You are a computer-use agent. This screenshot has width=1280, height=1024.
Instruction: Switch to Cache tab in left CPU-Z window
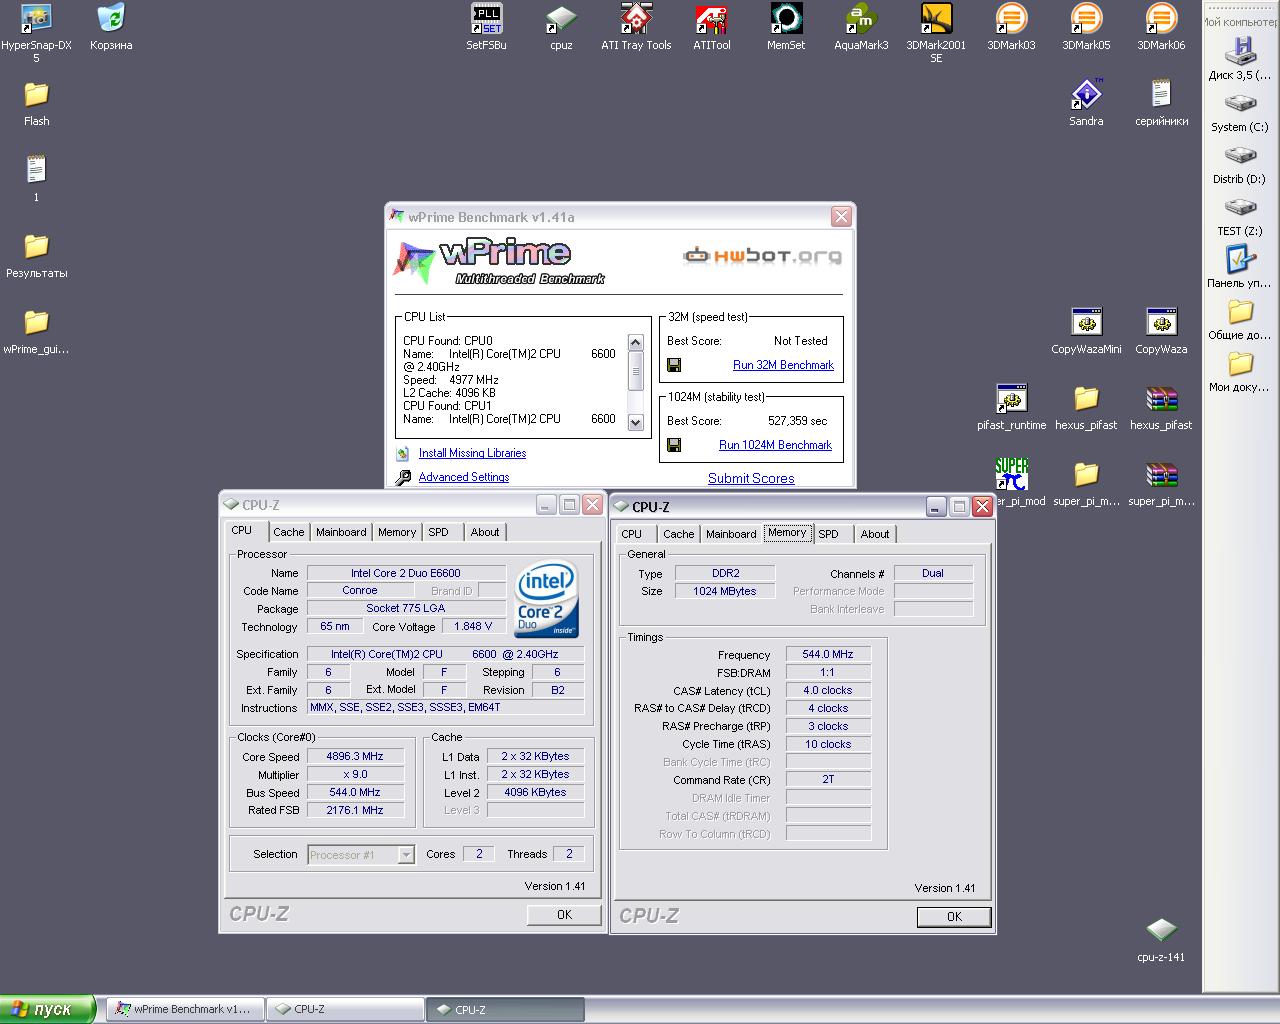point(289,532)
